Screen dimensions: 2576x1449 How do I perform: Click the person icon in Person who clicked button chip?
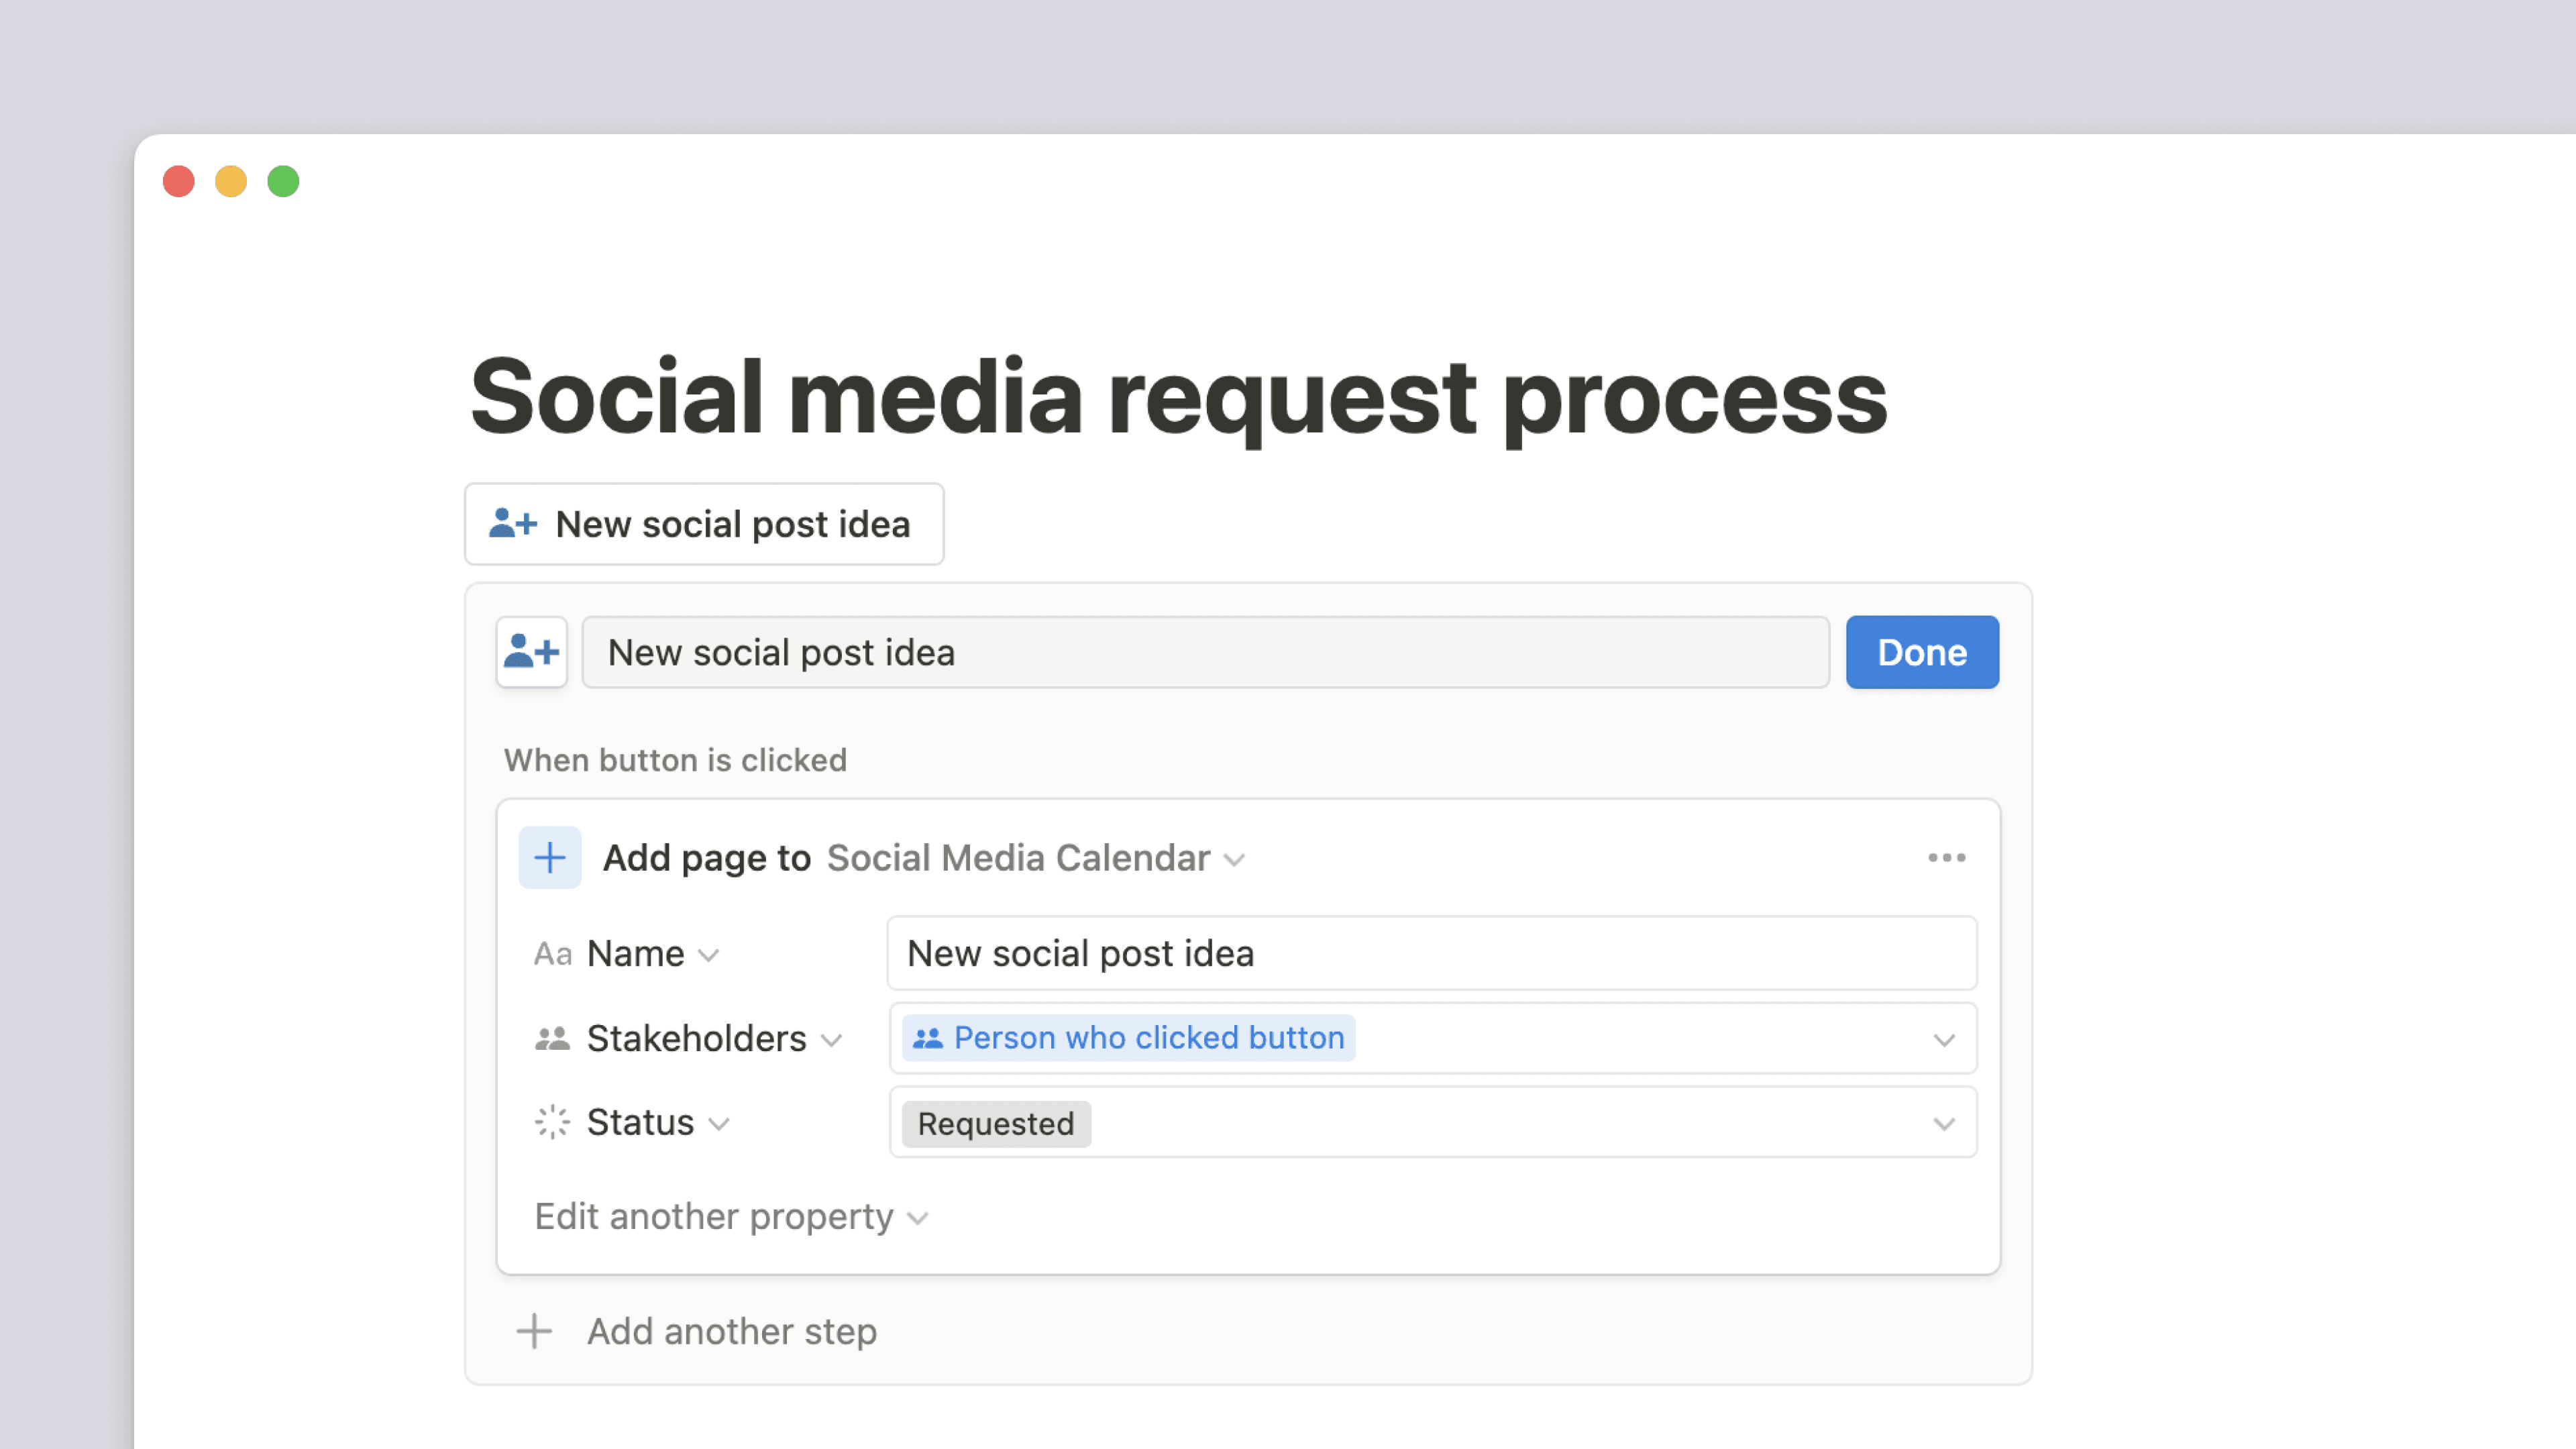click(928, 1038)
